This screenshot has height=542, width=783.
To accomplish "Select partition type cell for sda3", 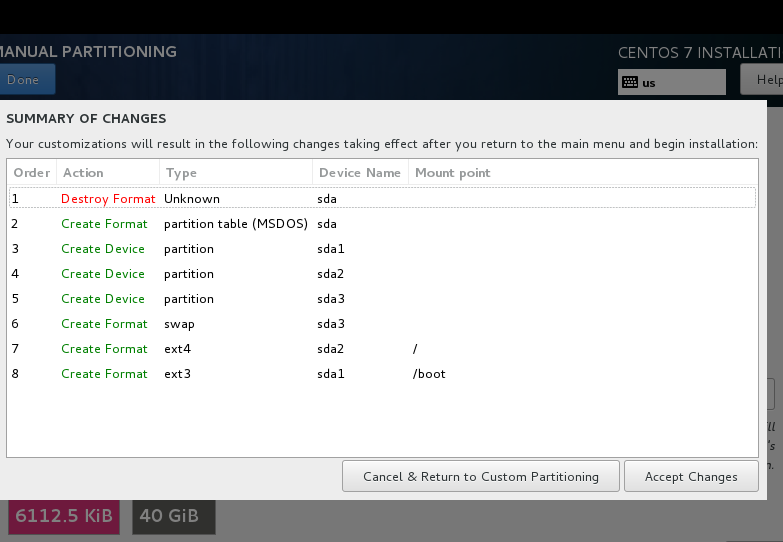I will 189,299.
